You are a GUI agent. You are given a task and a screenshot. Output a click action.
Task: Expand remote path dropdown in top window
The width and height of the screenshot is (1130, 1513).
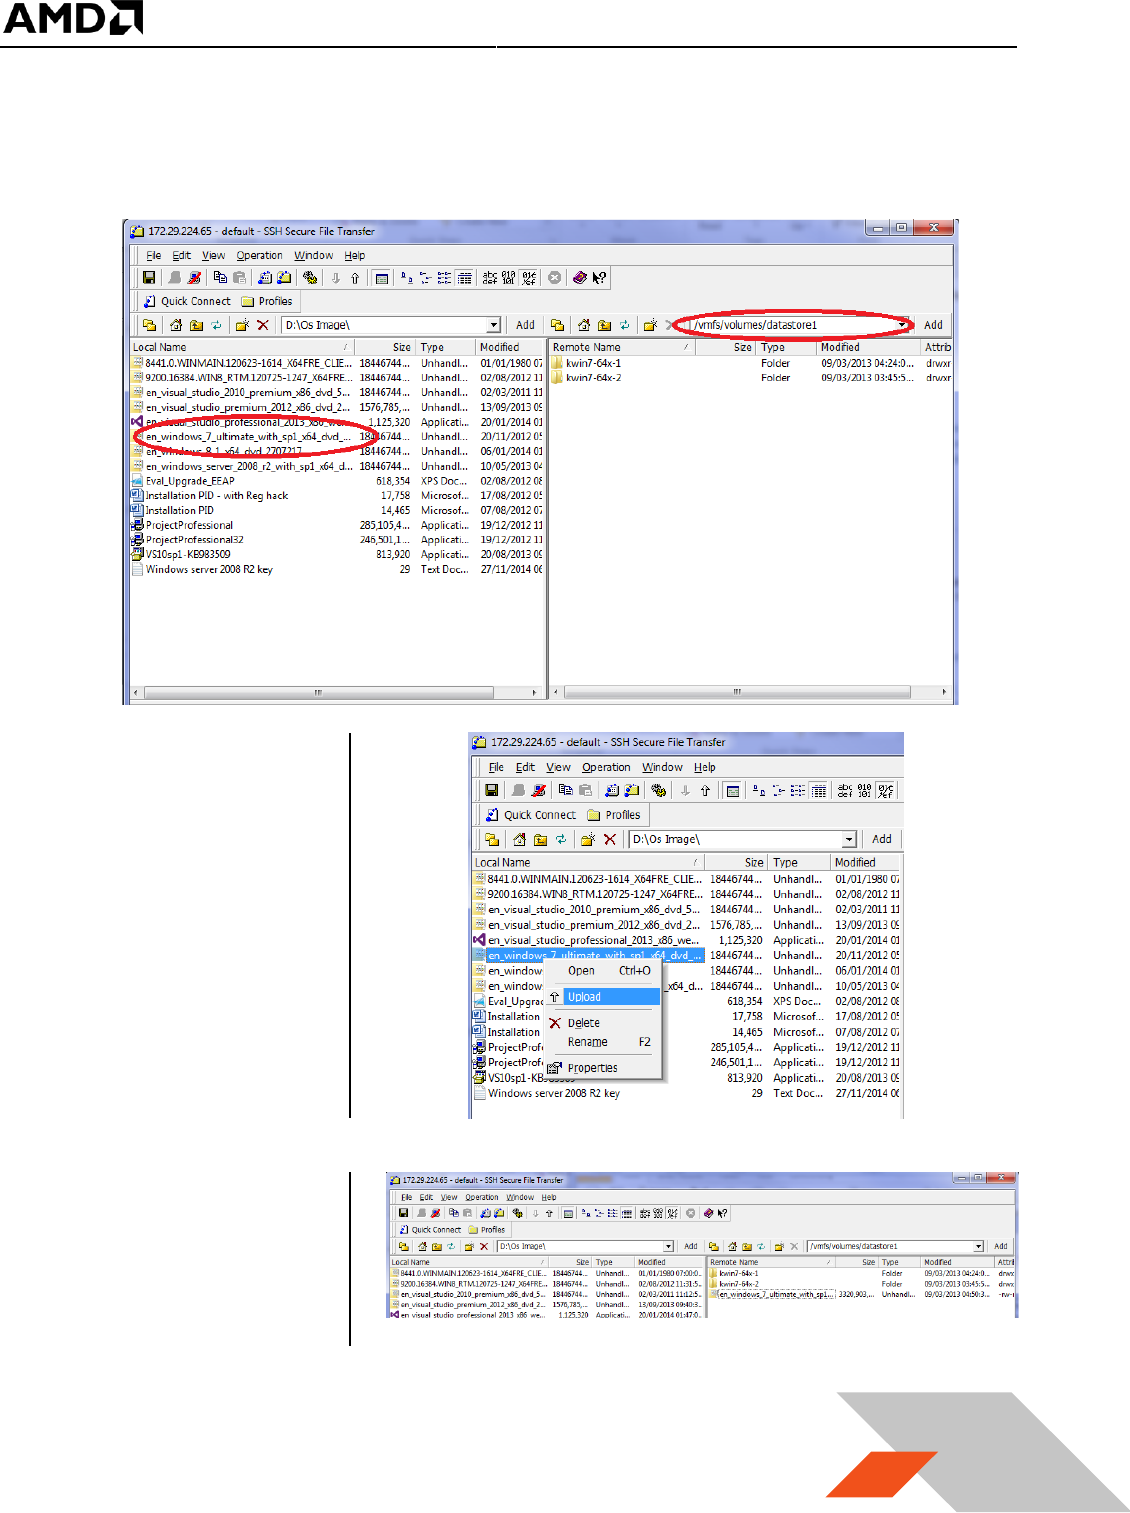[902, 325]
